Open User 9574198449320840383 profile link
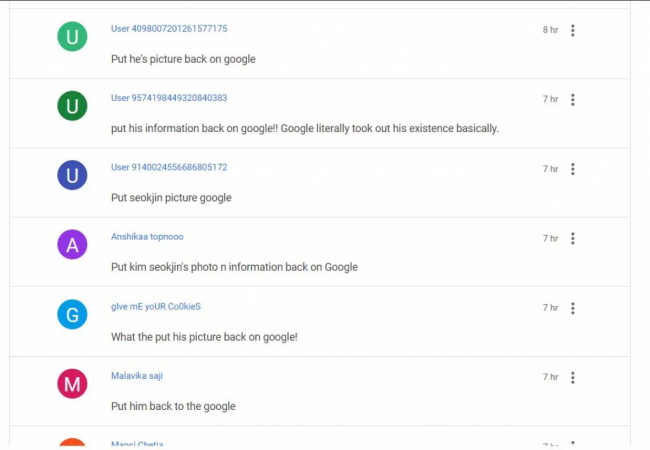This screenshot has width=650, height=450. tap(169, 98)
